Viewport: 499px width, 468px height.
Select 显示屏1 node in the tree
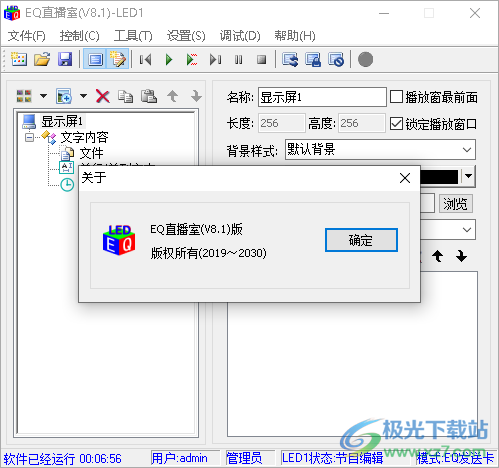point(62,121)
